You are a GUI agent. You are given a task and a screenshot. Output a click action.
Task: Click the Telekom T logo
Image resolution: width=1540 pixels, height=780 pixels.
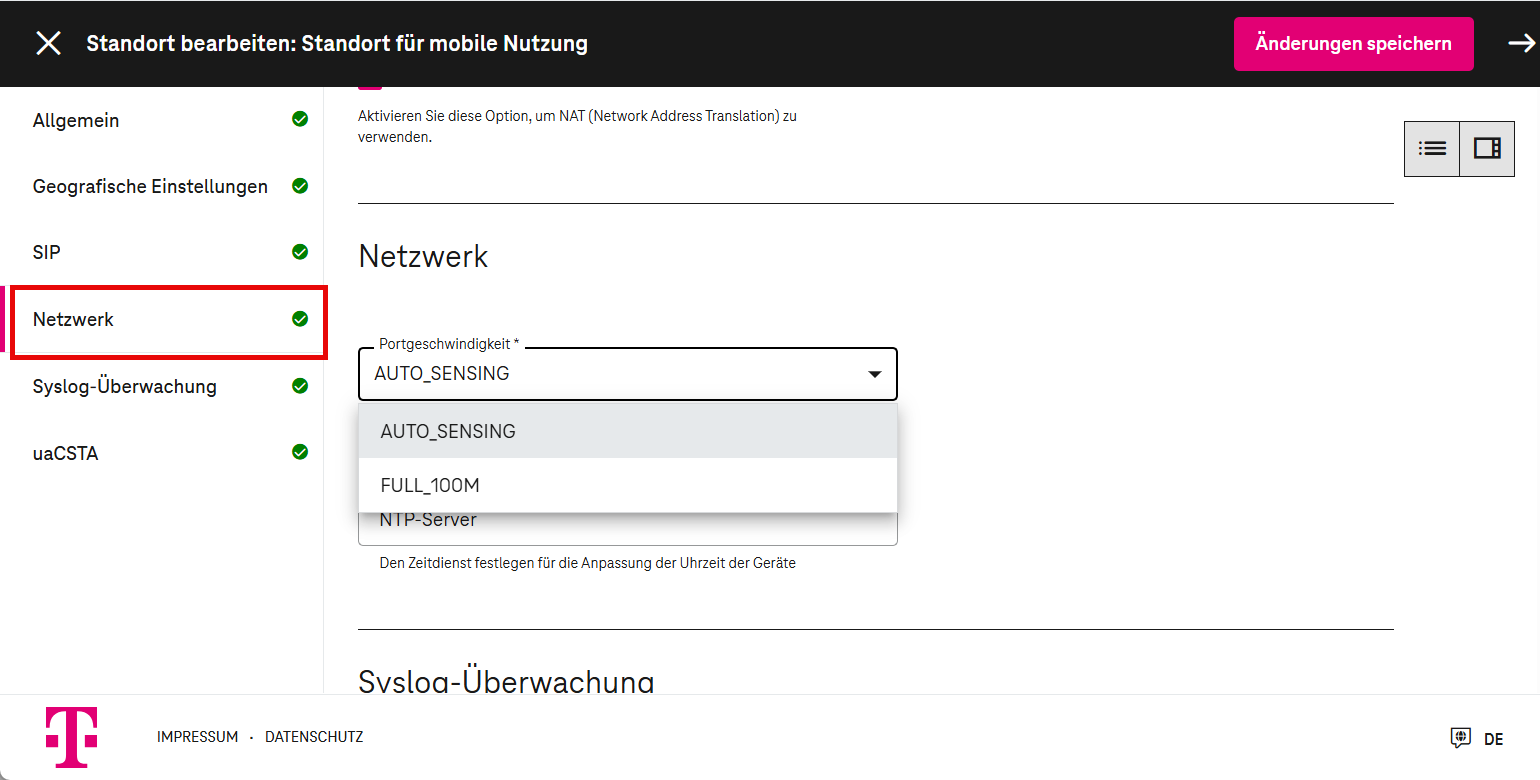[x=71, y=737]
